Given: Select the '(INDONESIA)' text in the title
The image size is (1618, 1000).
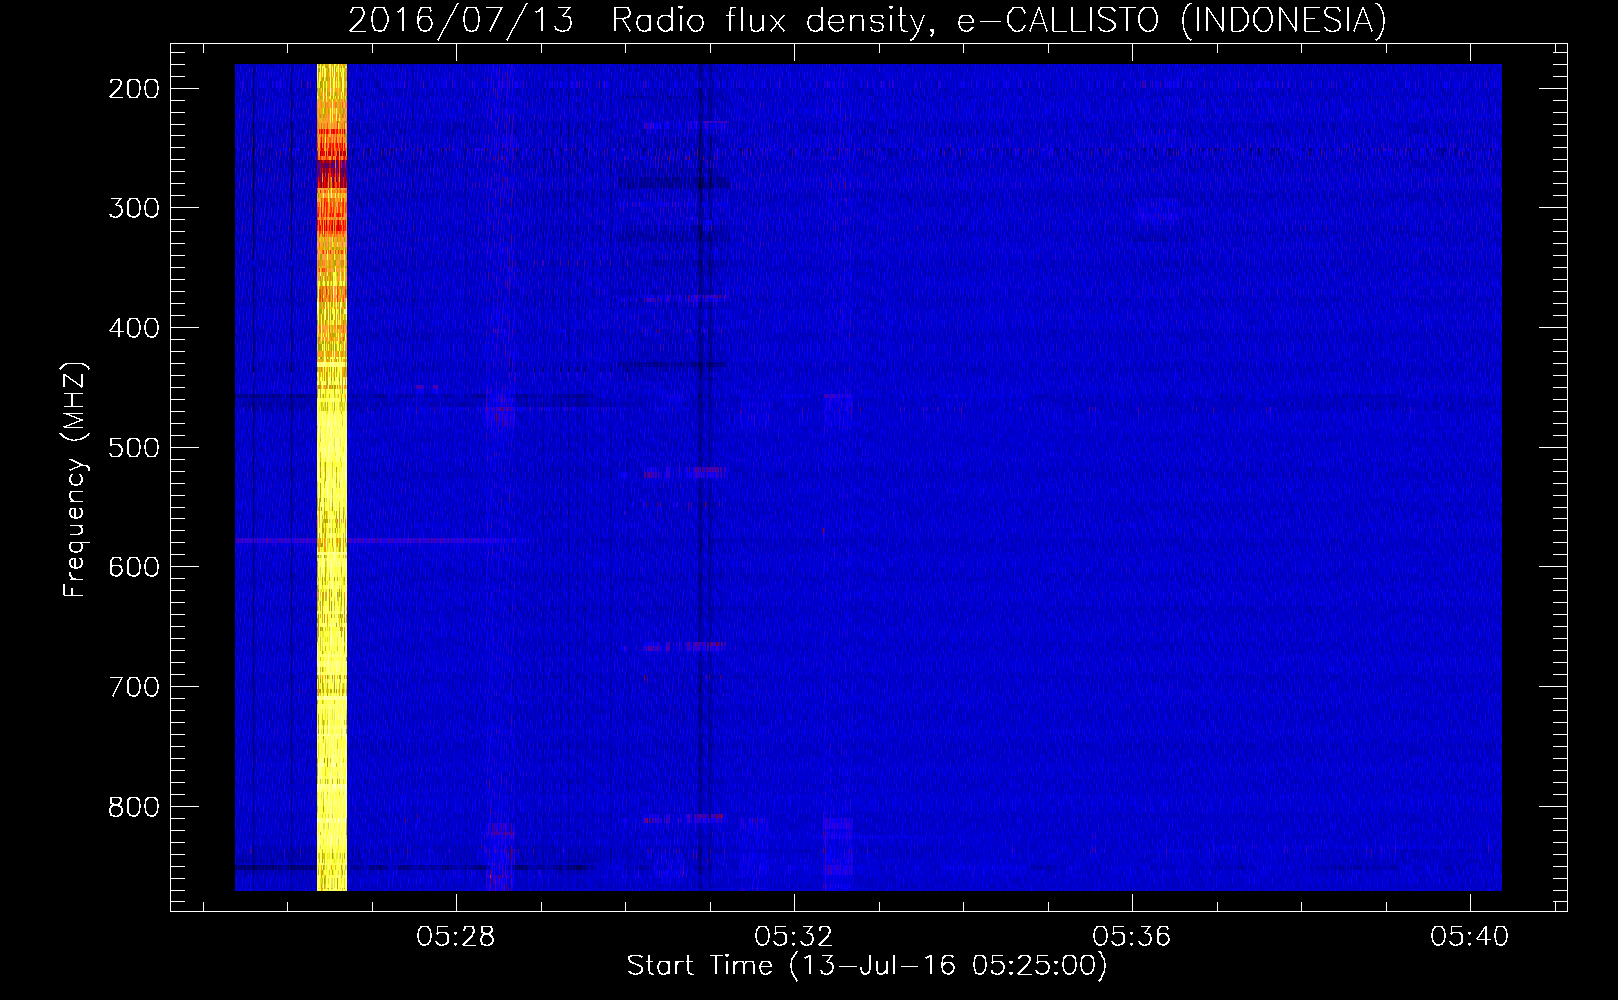Looking at the screenshot, I should coord(1283,21).
